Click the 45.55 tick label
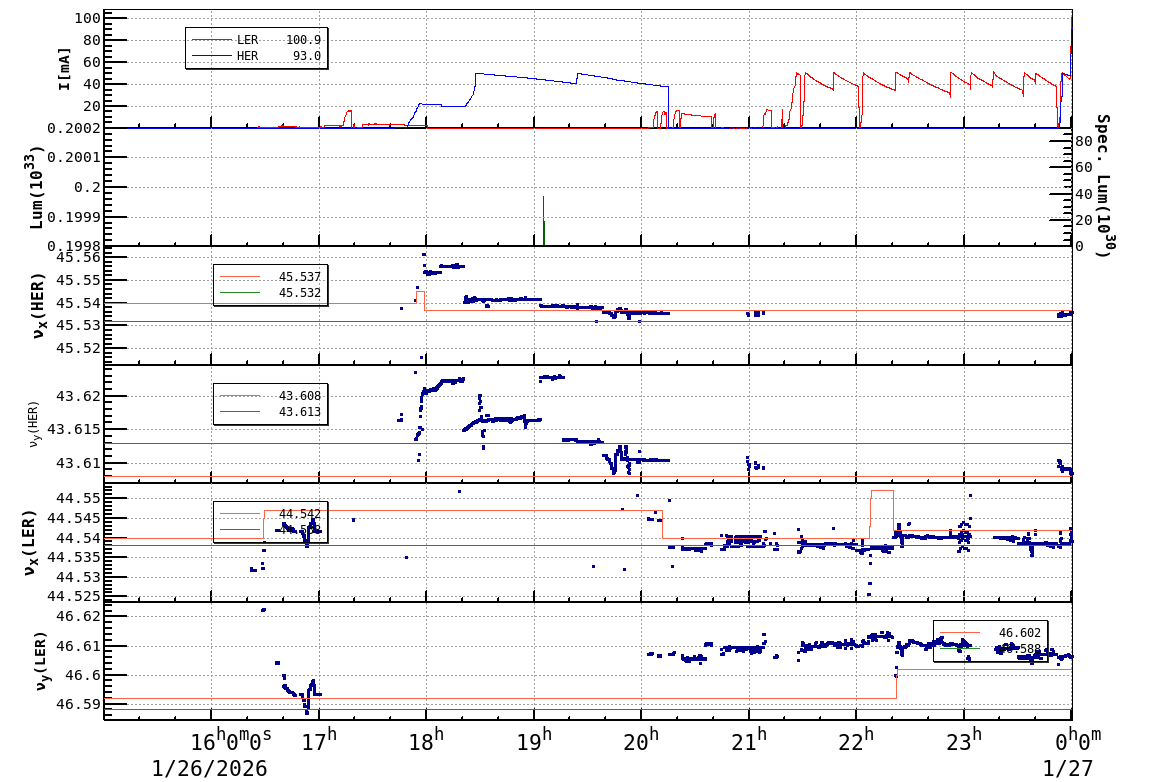 pos(78,280)
